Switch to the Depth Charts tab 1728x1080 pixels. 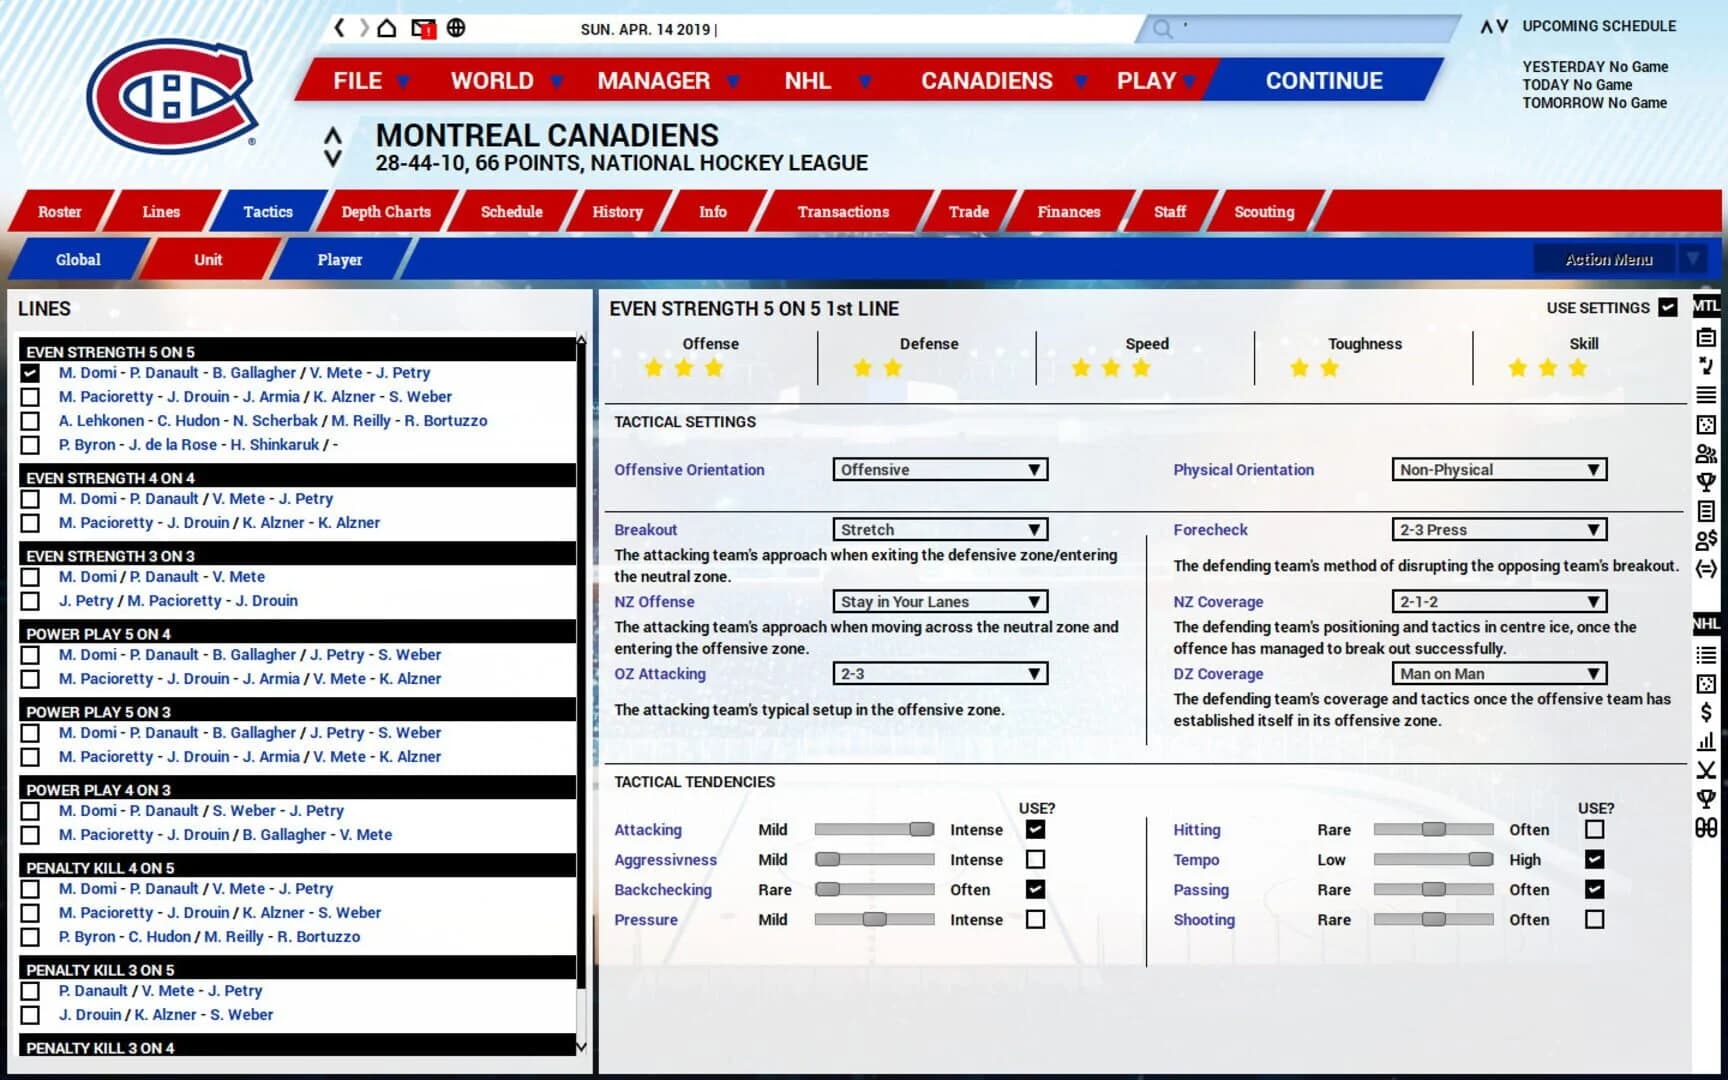coord(385,212)
